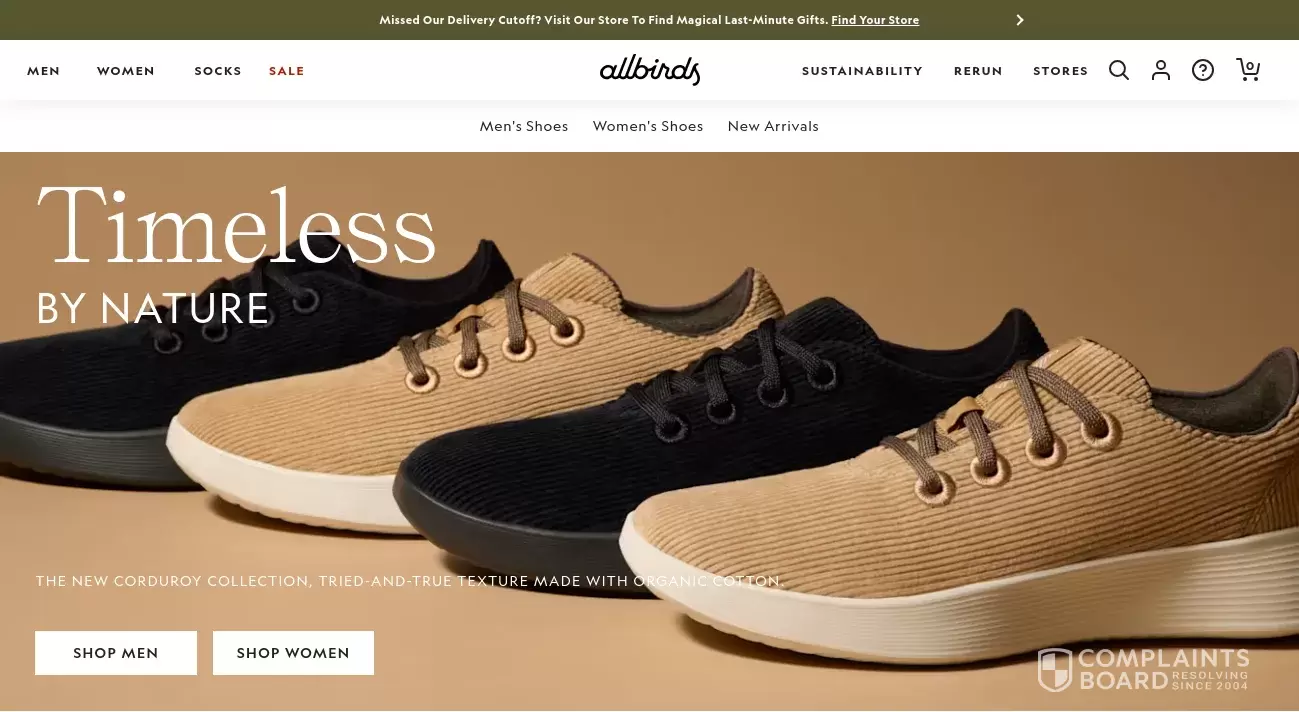The image size is (1299, 712).
Task: Click the help question mark icon
Action: point(1203,70)
